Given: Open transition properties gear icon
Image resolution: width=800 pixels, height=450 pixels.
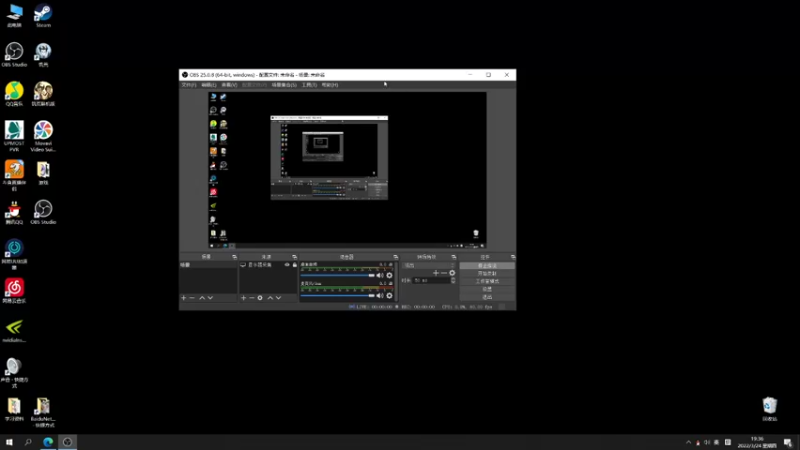Looking at the screenshot, I should 452,273.
